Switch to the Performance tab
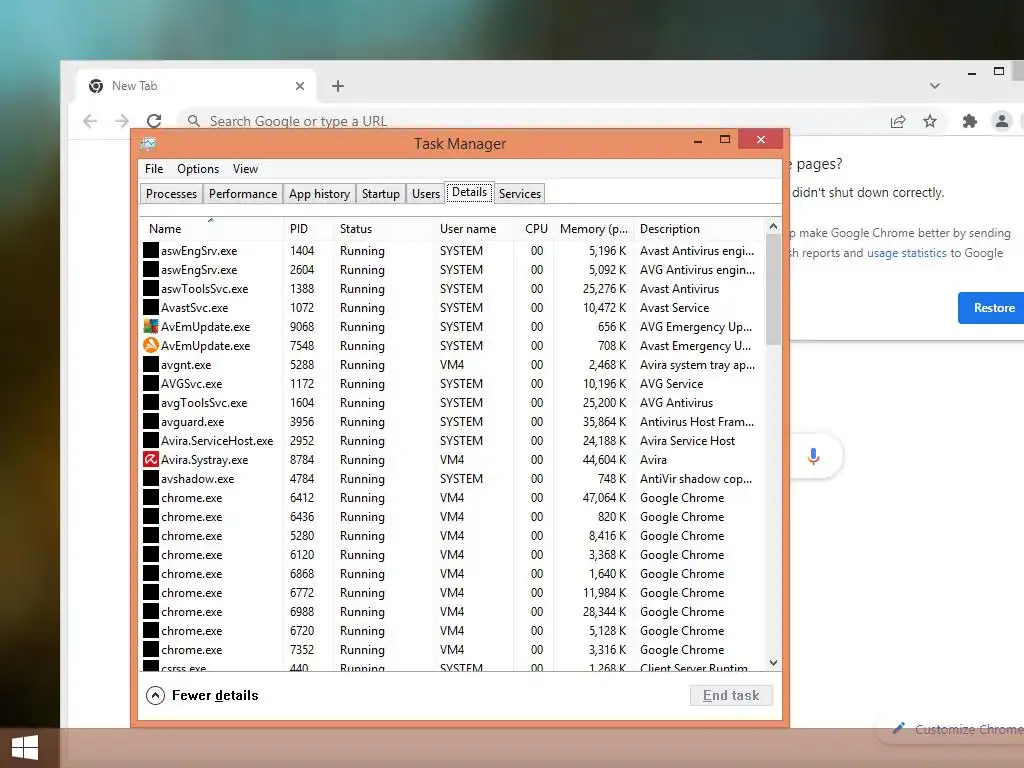Viewport: 1024px width, 768px height. [243, 194]
